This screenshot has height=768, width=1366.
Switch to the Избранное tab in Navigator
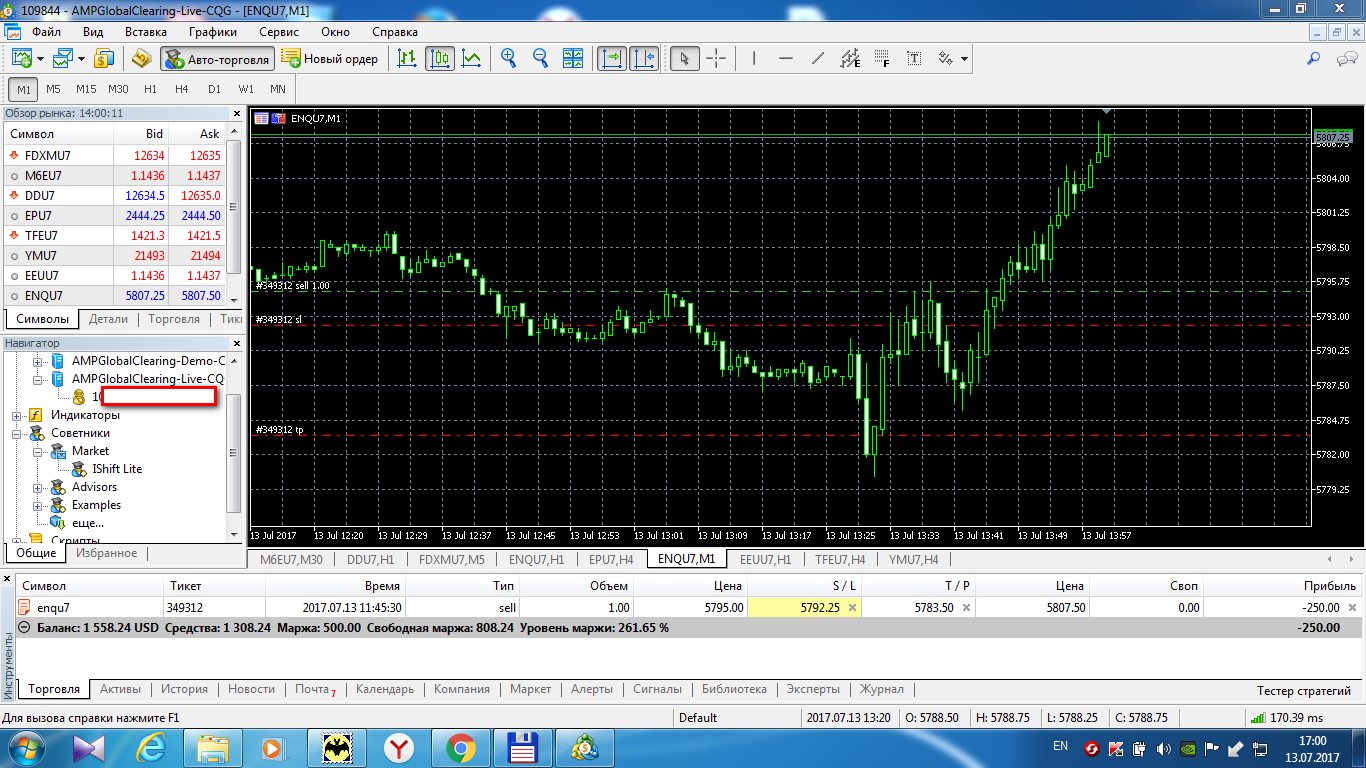[107, 553]
